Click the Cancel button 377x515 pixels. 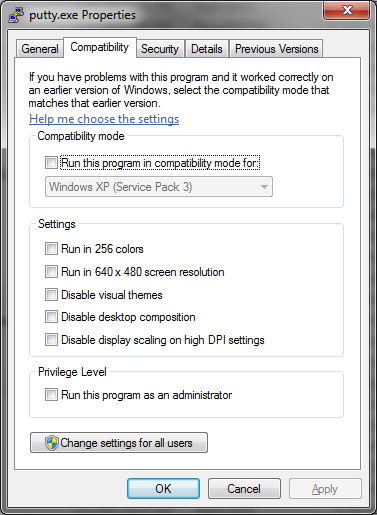tap(244, 489)
